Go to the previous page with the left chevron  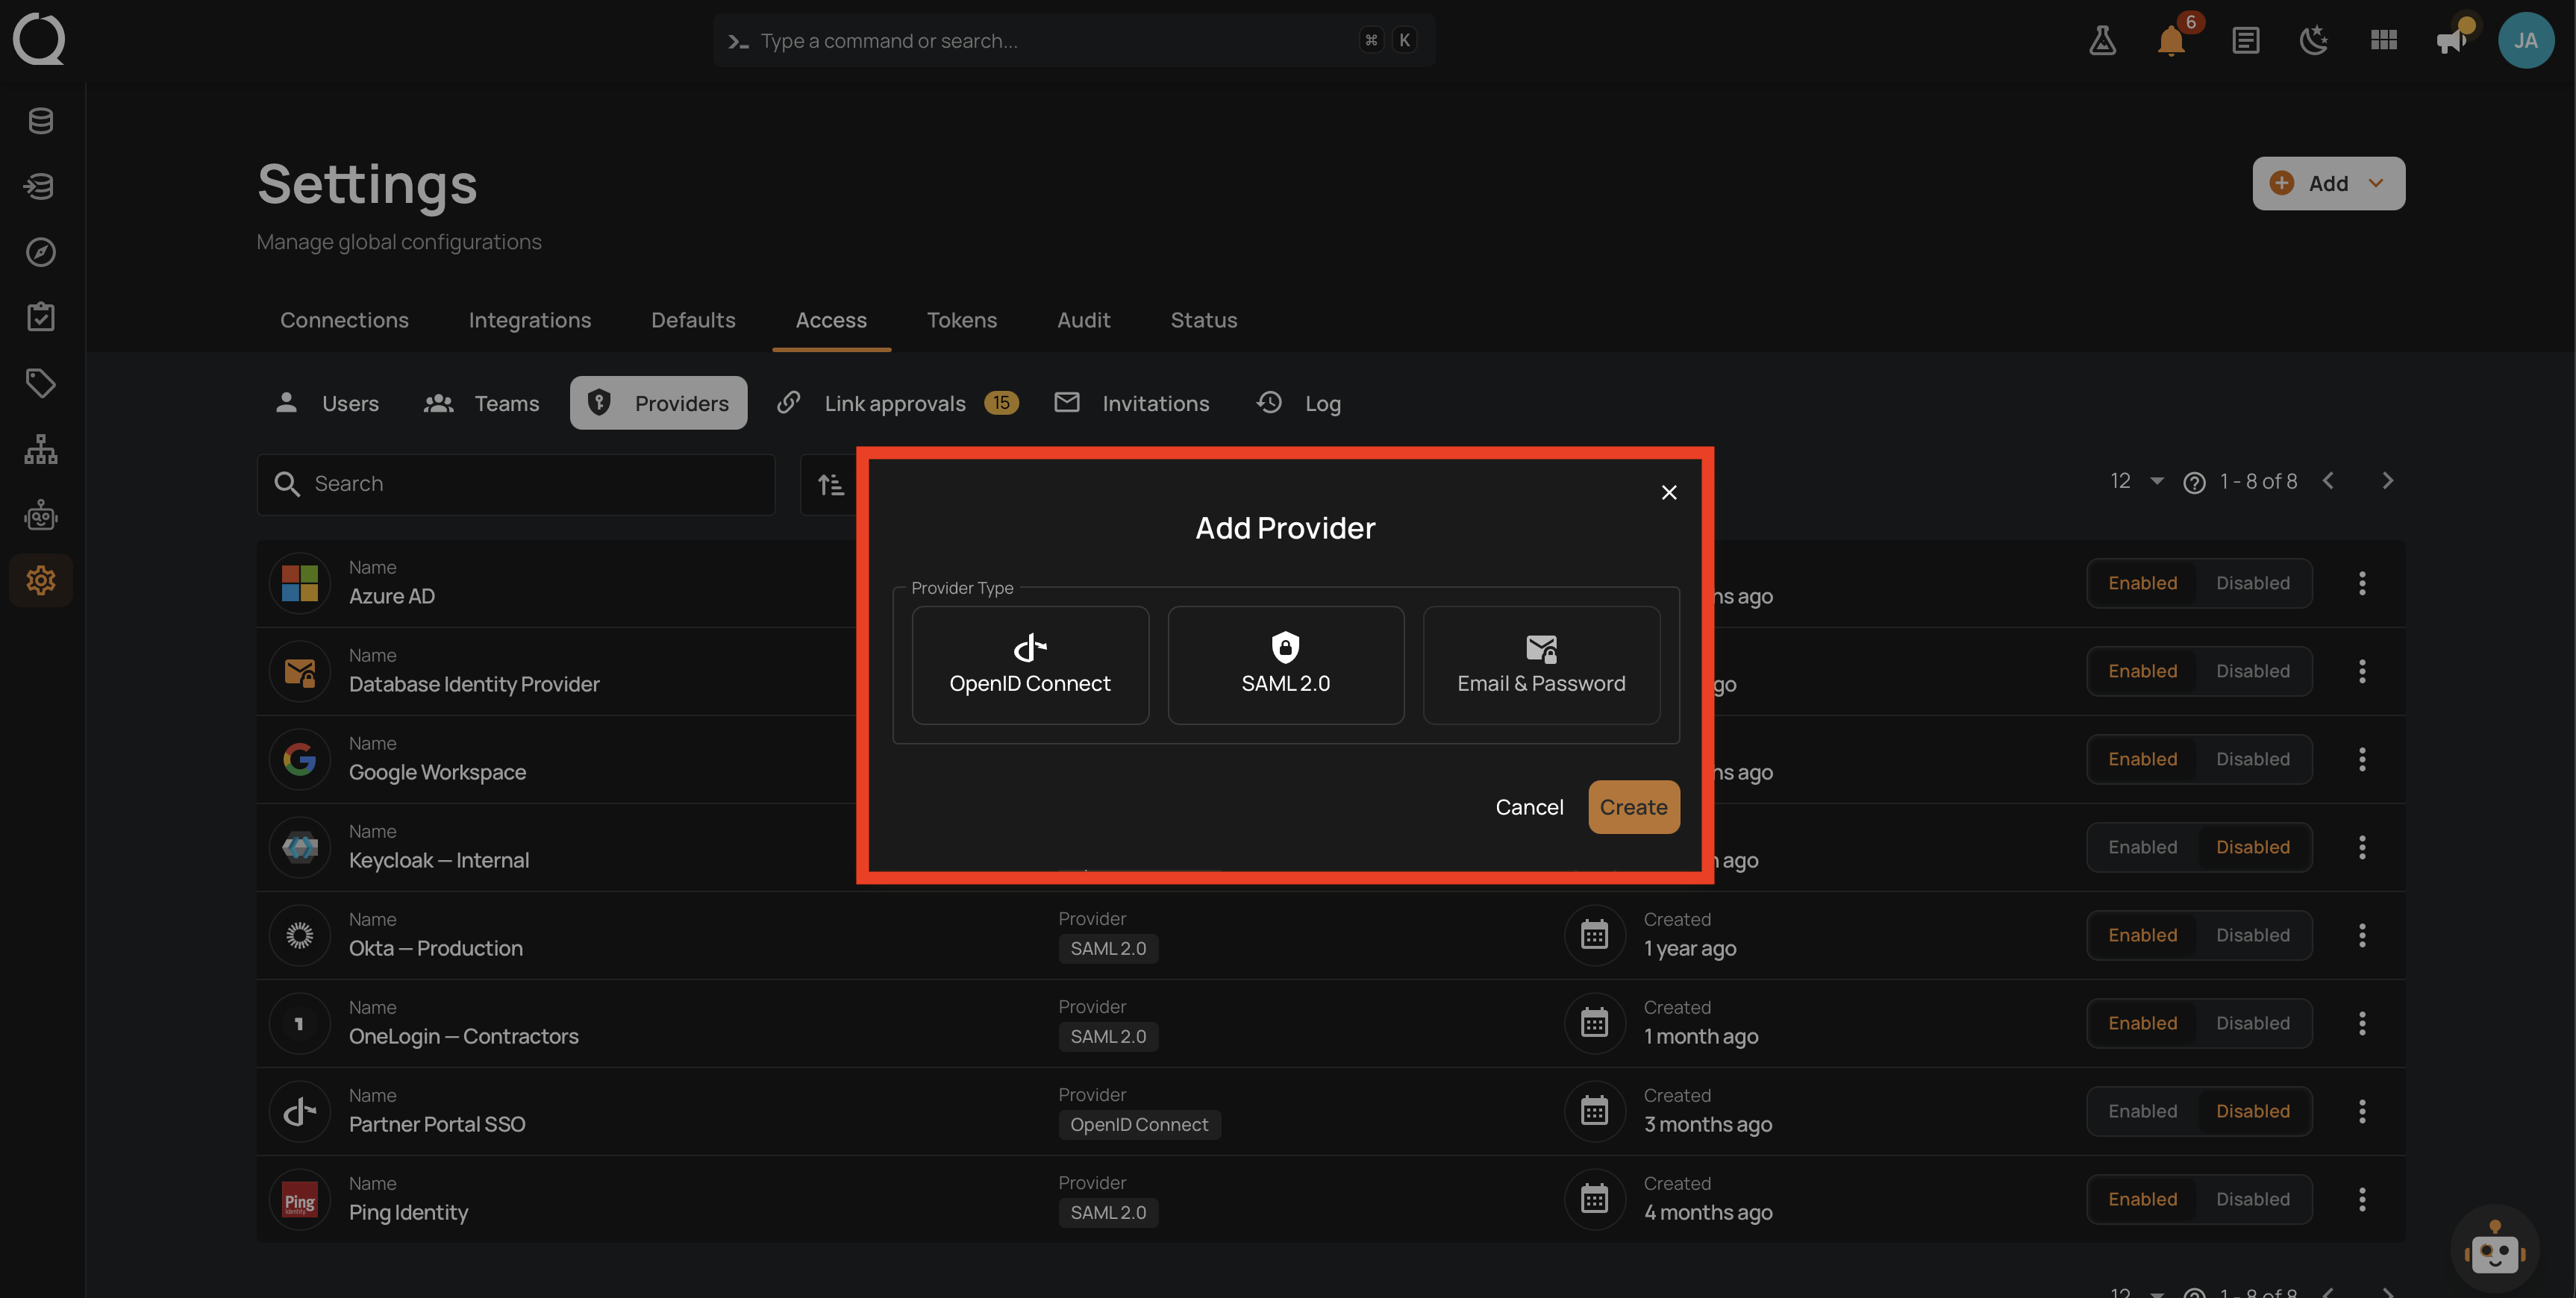click(2328, 481)
